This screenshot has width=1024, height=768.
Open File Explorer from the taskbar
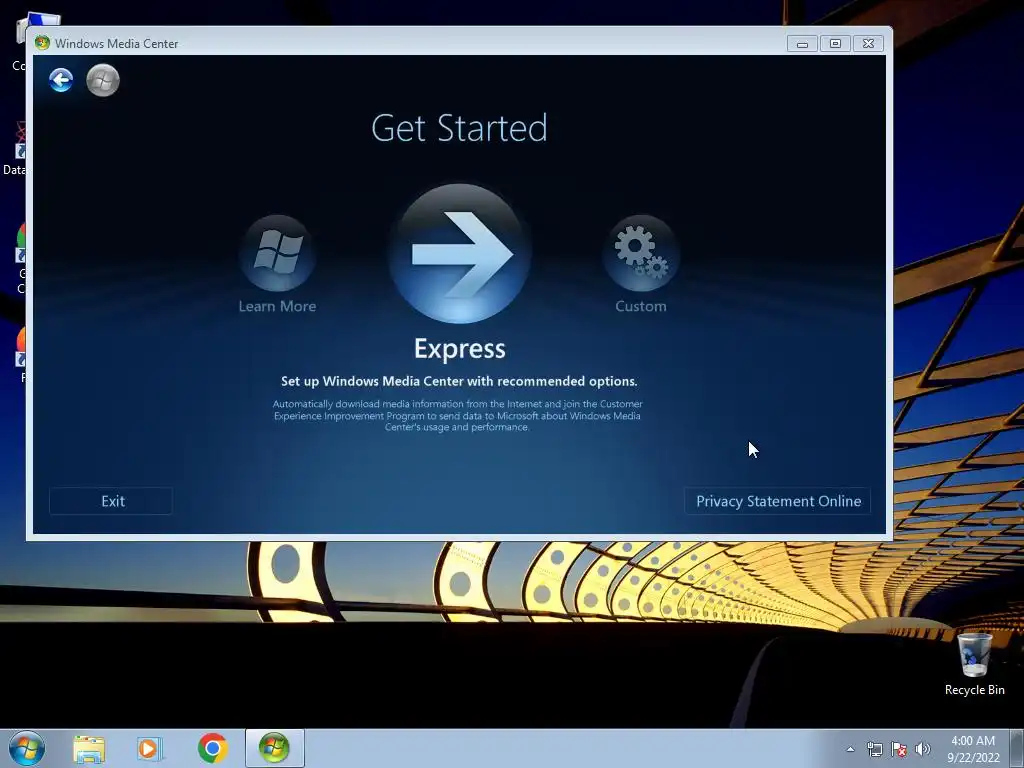(89, 749)
